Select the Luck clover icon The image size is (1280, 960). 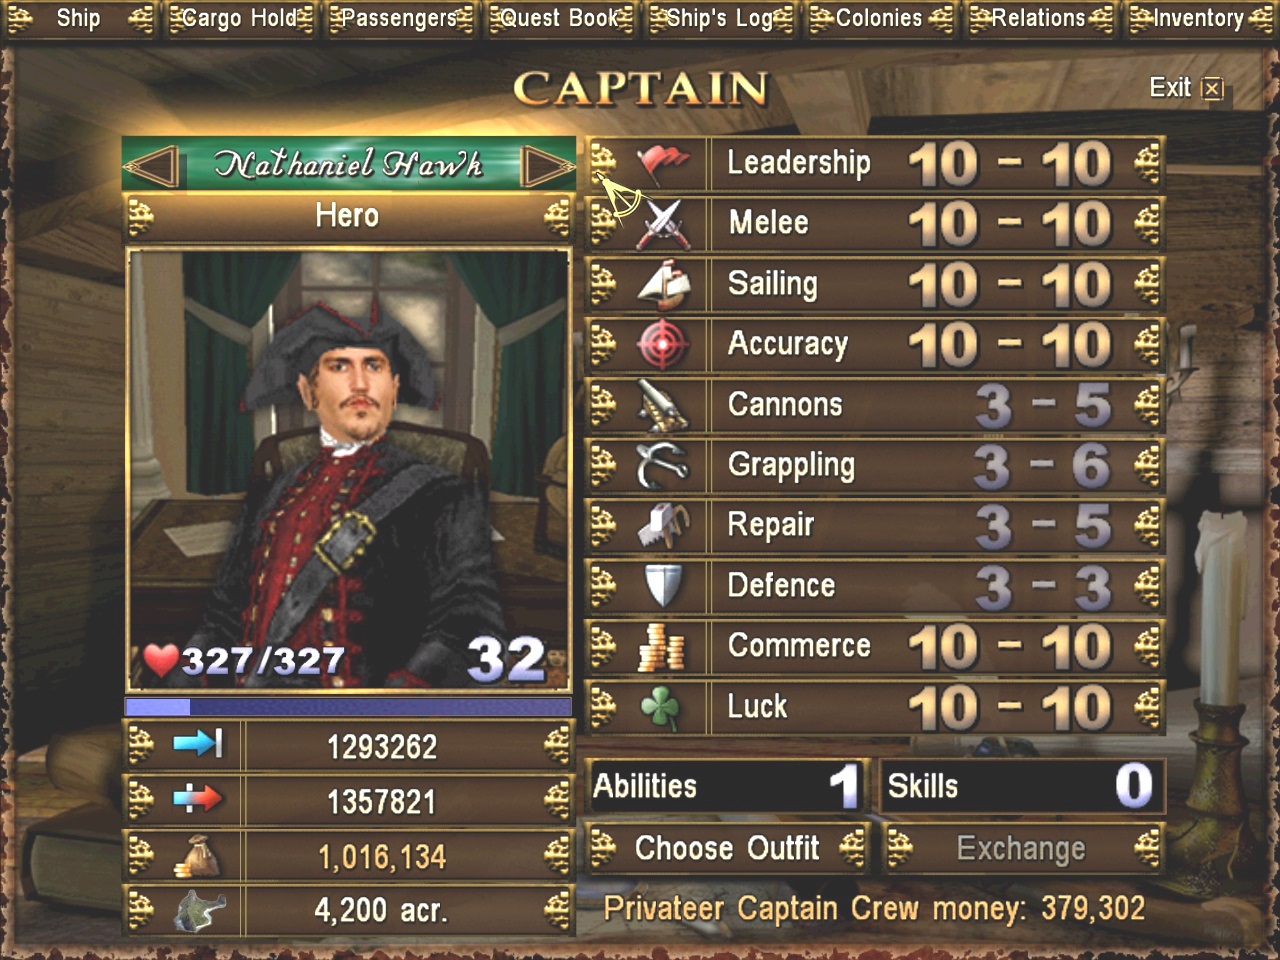pos(661,707)
